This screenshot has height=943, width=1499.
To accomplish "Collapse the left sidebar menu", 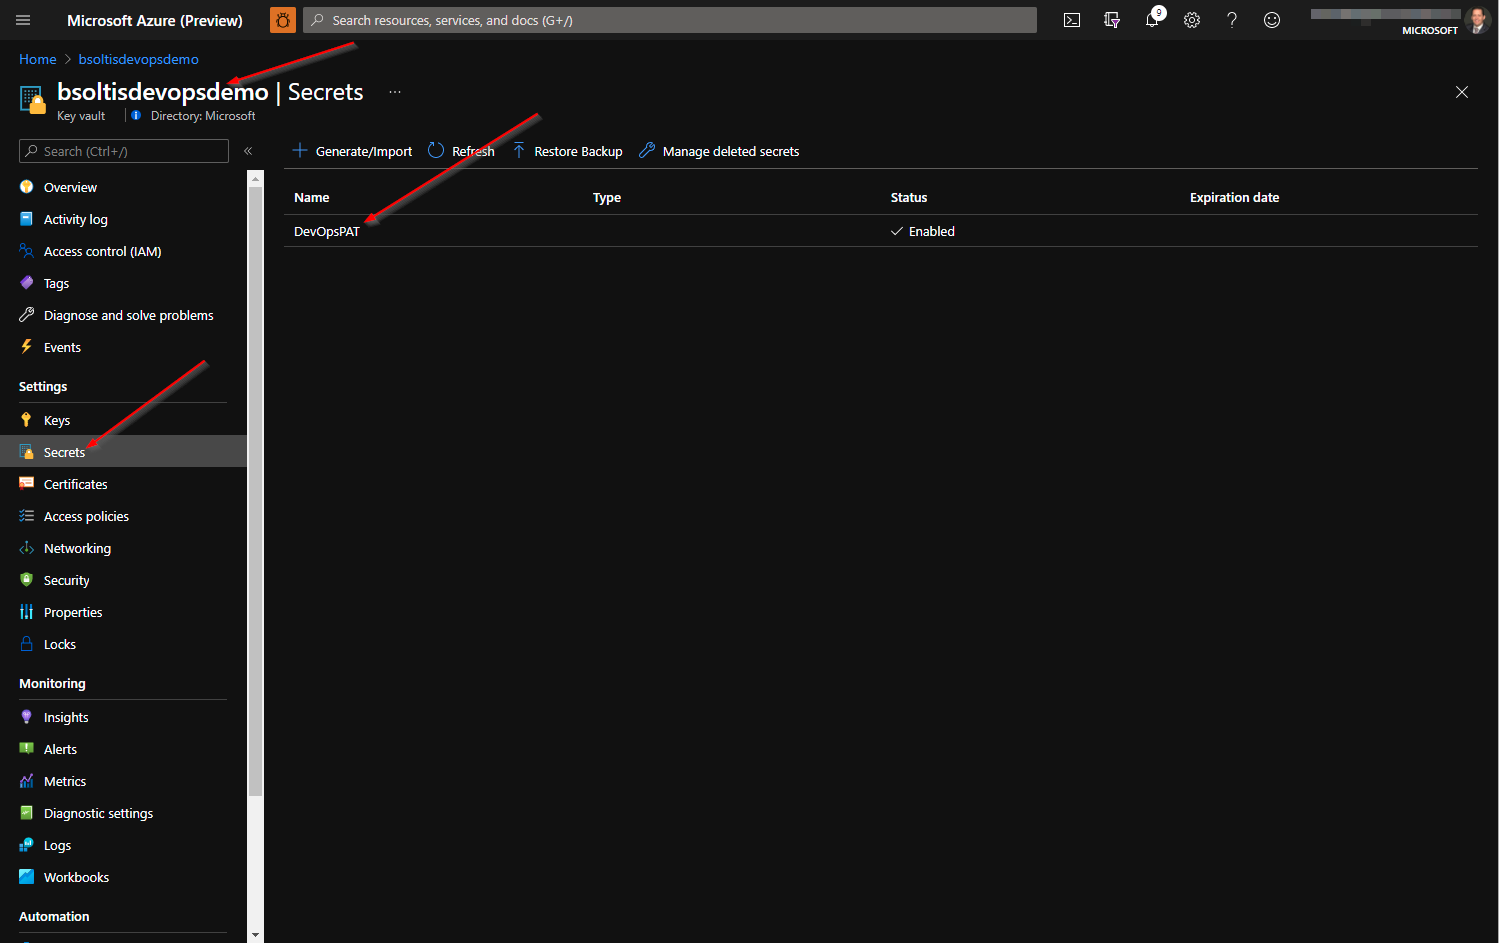I will (248, 151).
